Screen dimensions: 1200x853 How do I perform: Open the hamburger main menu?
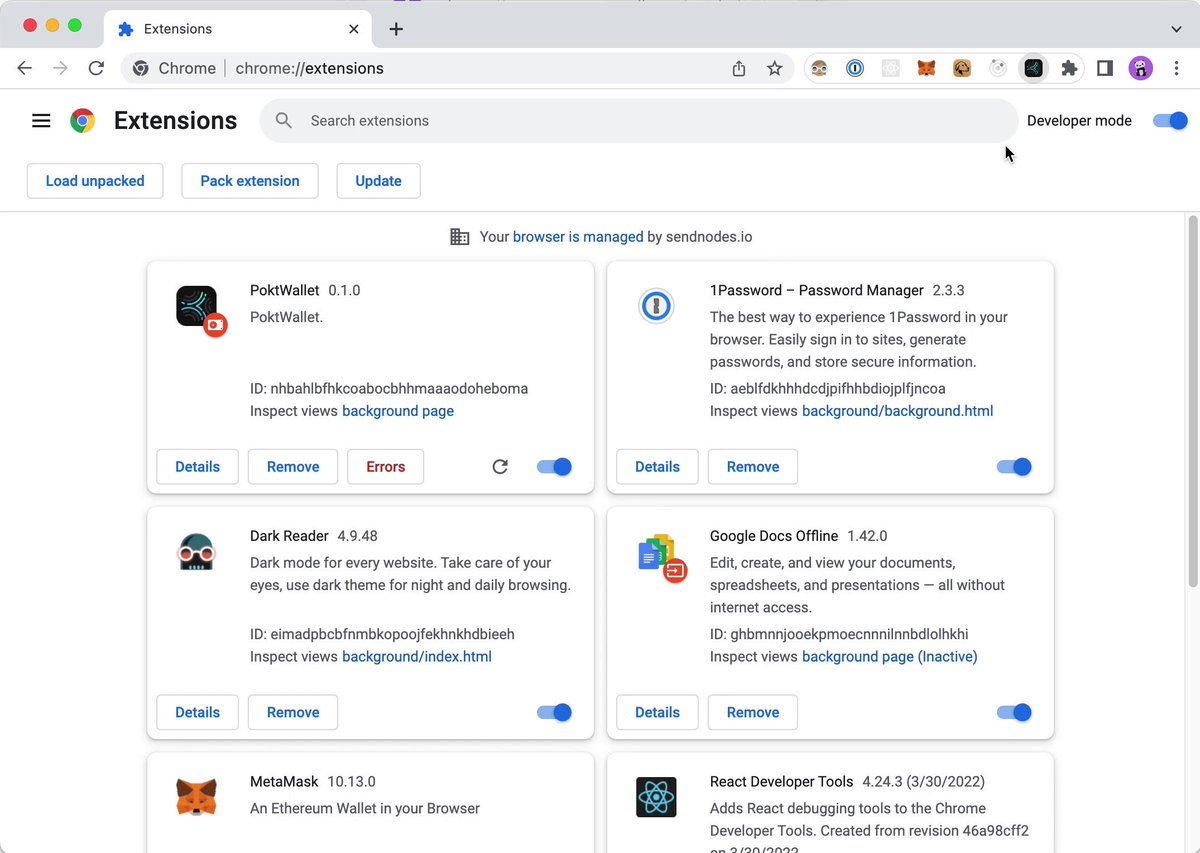(41, 121)
